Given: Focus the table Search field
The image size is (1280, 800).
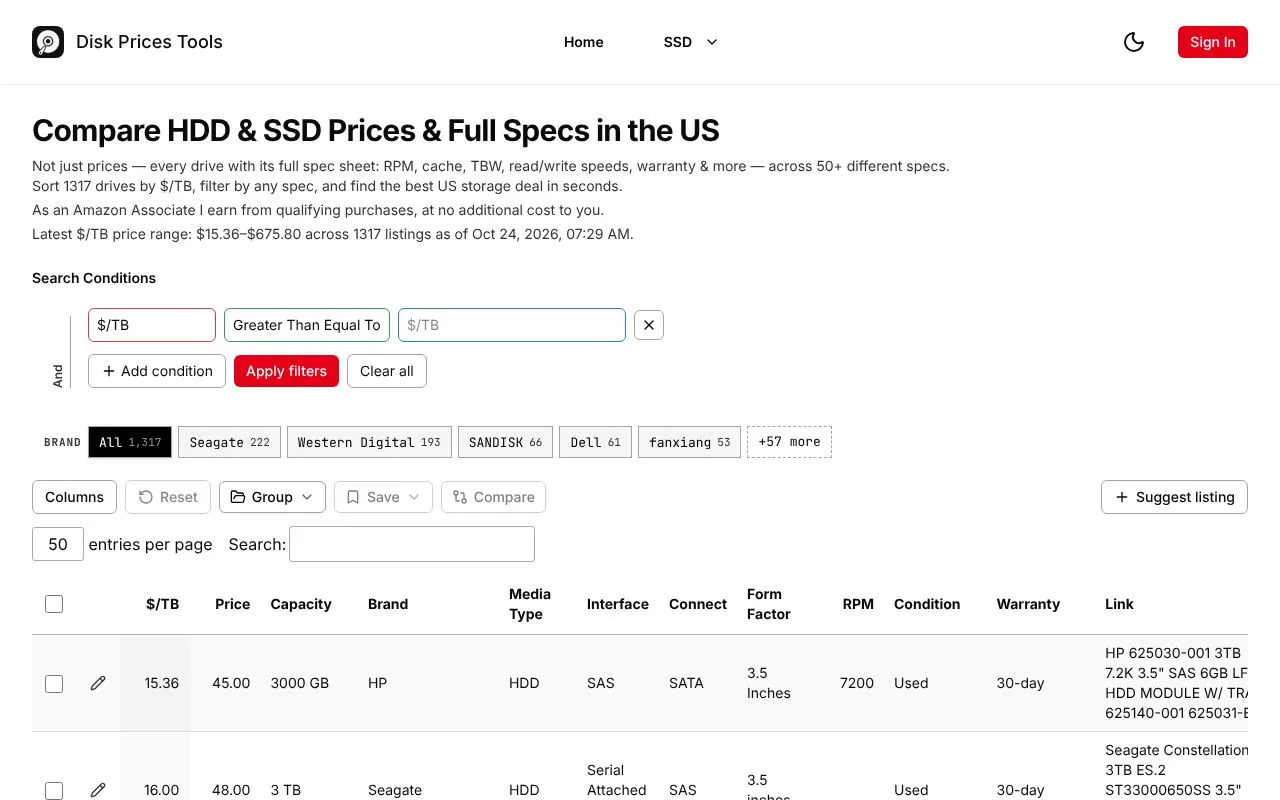Looking at the screenshot, I should click(412, 544).
